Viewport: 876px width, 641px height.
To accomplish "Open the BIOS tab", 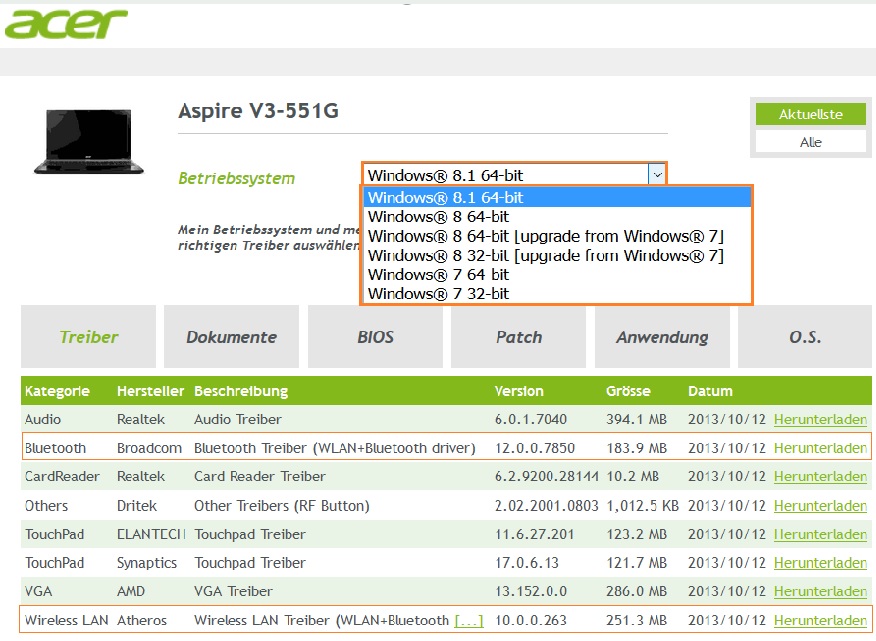I will tap(375, 336).
